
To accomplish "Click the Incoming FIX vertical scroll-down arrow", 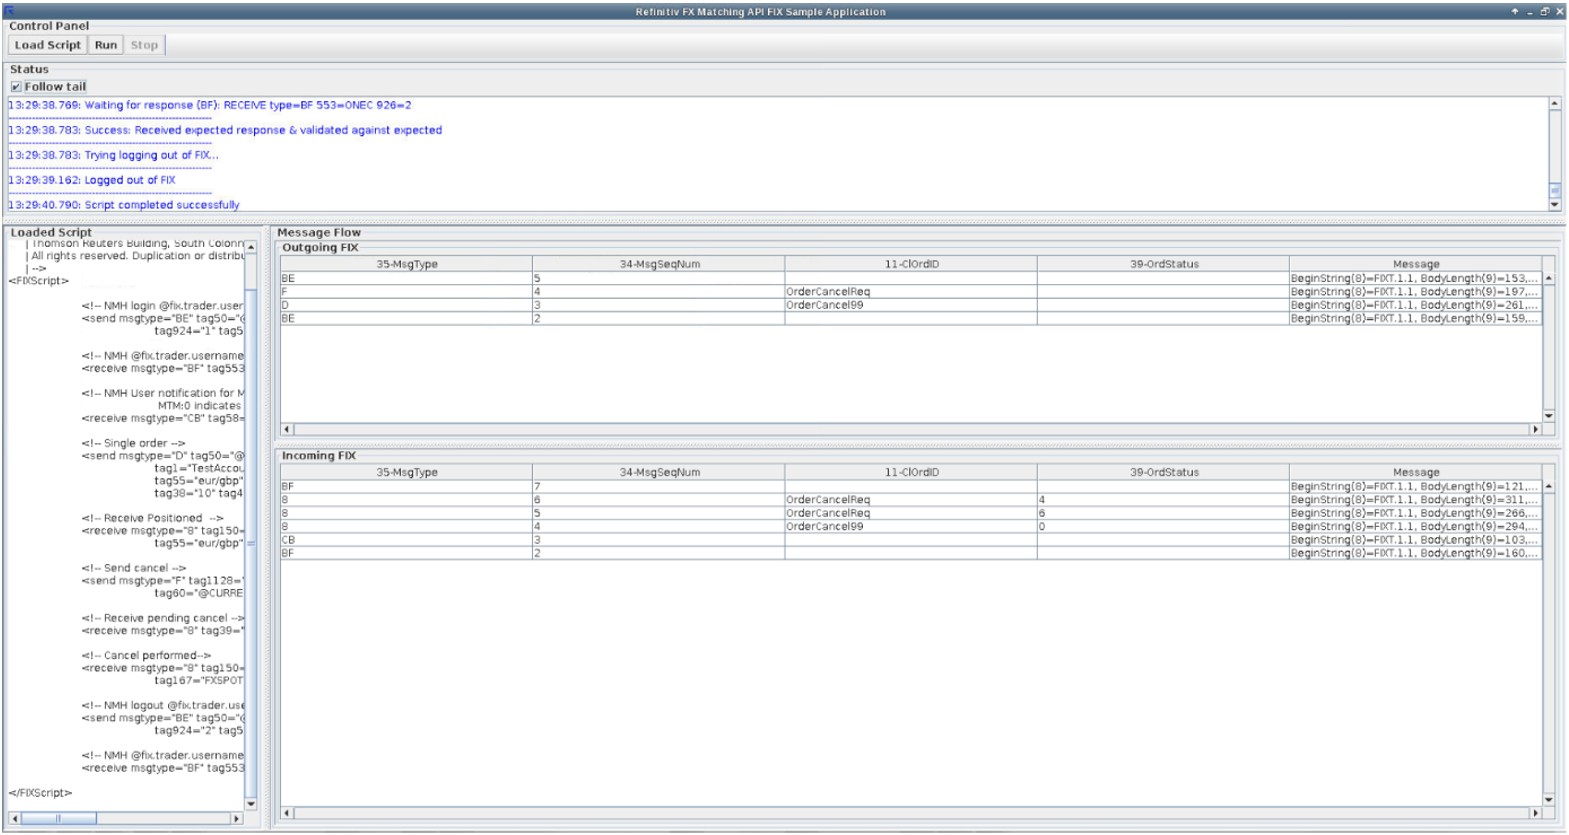I will [x=1549, y=800].
